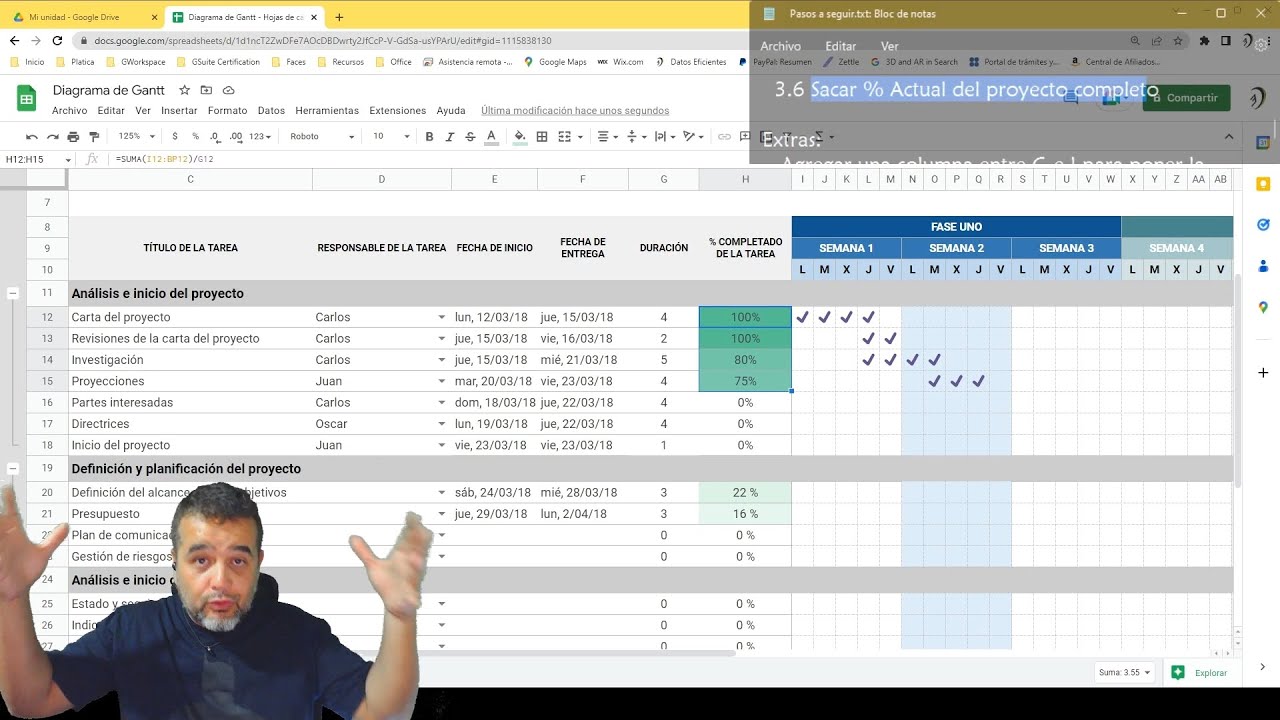Uncheck Carta del proyecto Tuesday week 1 tick
Image resolution: width=1280 pixels, height=720 pixels.
tap(824, 317)
